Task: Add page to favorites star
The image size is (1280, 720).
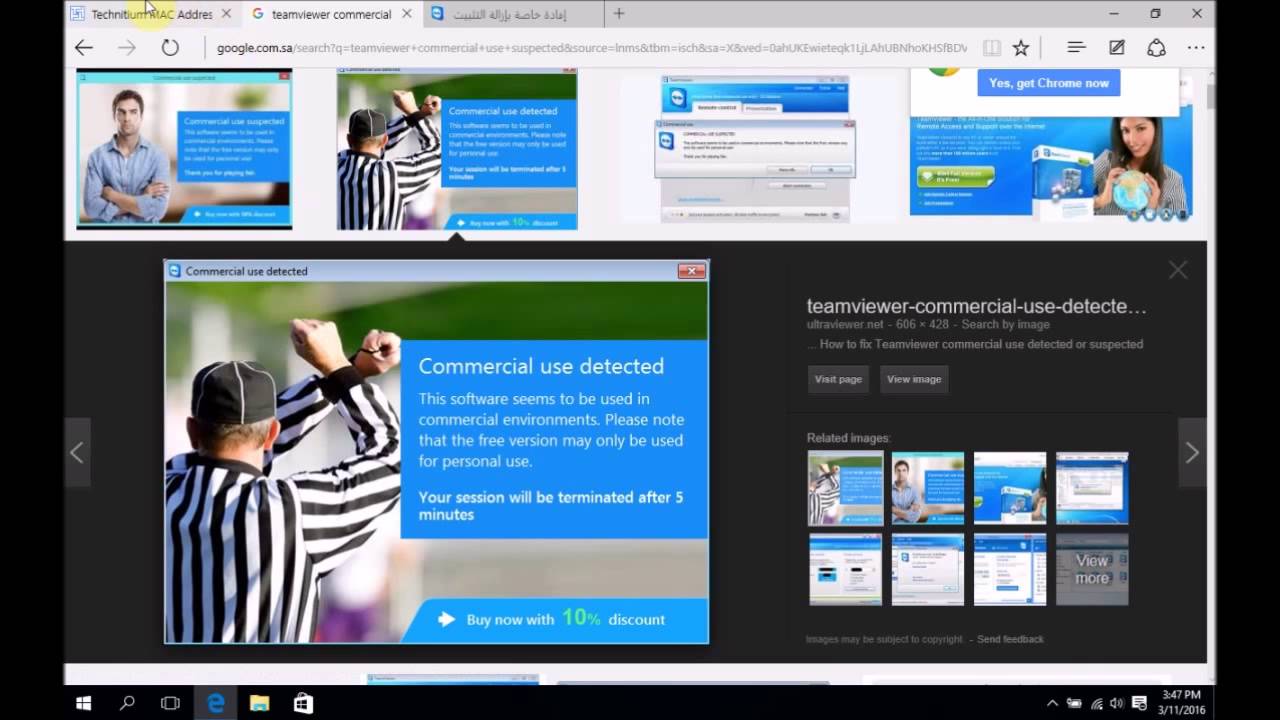Action: pos(1021,47)
